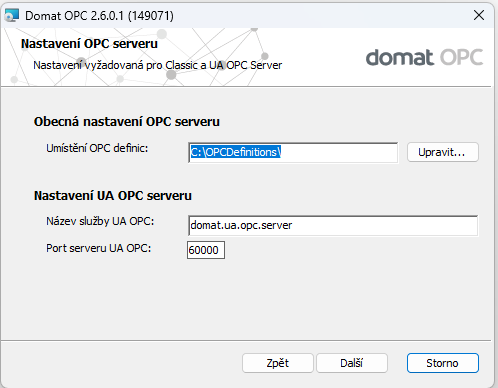Click the window title 'Domat OPC 2.6.0.1 (149071)'
Image resolution: width=498 pixels, height=388 pixels.
[x=99, y=16]
